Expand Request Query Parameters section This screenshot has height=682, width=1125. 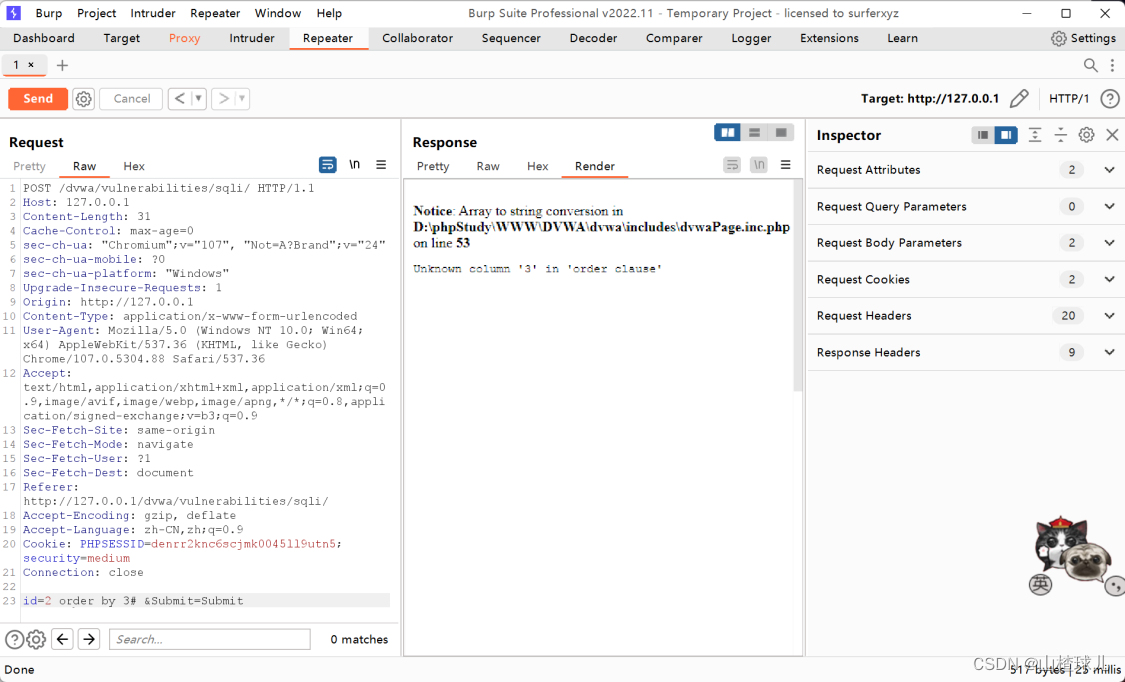click(966, 207)
